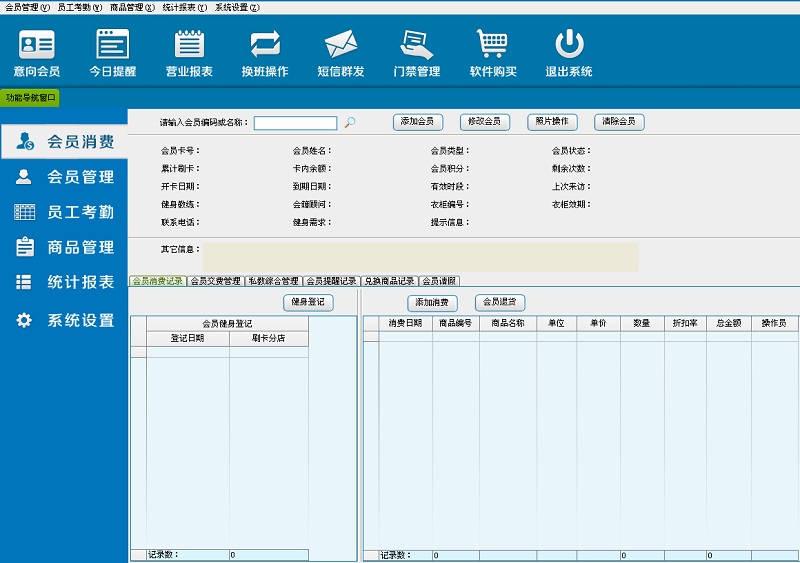
Task: Click the 今日提醒 reminder icon
Action: point(112,53)
